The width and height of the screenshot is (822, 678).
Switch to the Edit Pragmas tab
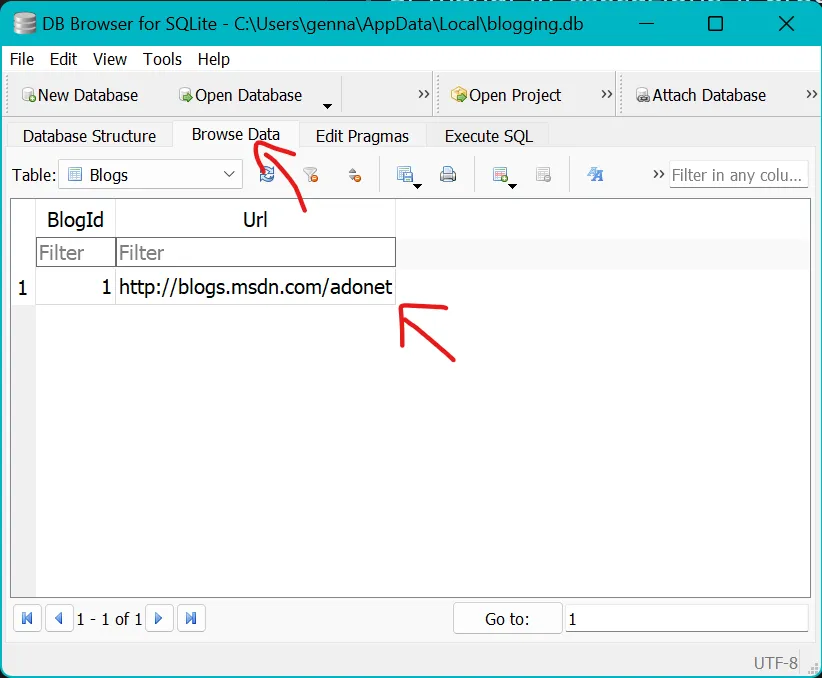pyautogui.click(x=362, y=136)
